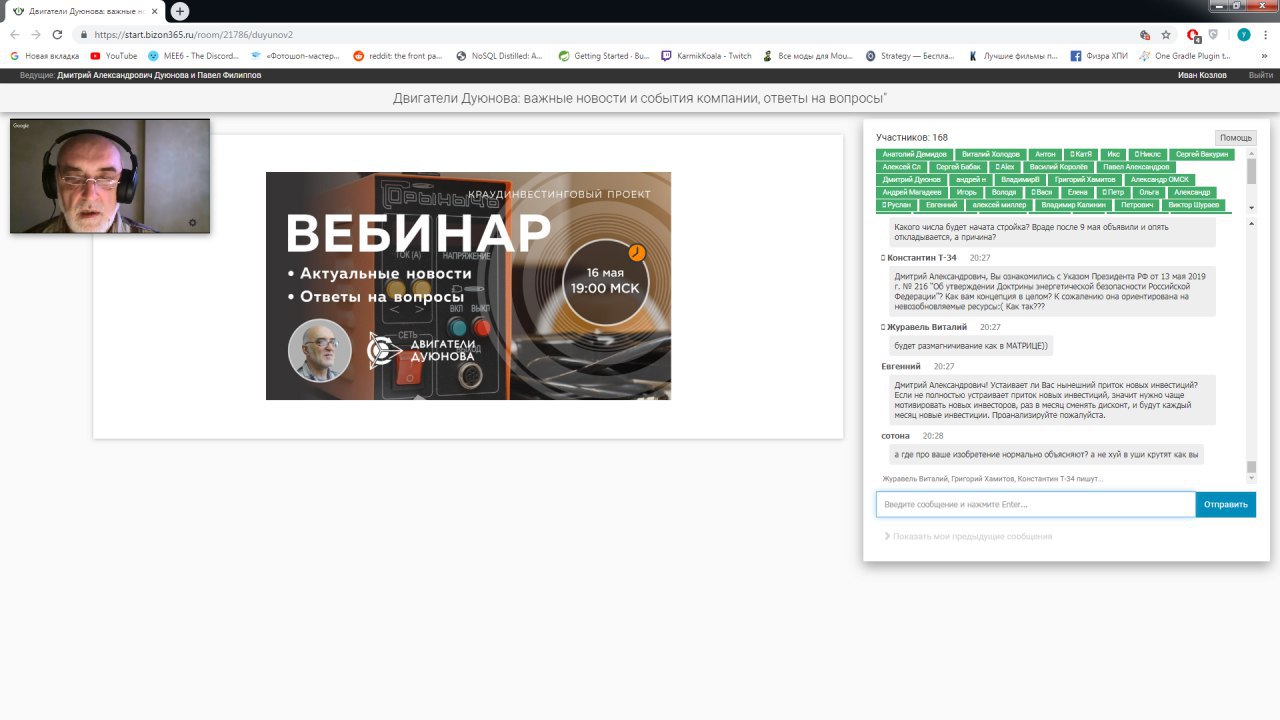View site security lock info
1280x720 pixels.
click(85, 34)
